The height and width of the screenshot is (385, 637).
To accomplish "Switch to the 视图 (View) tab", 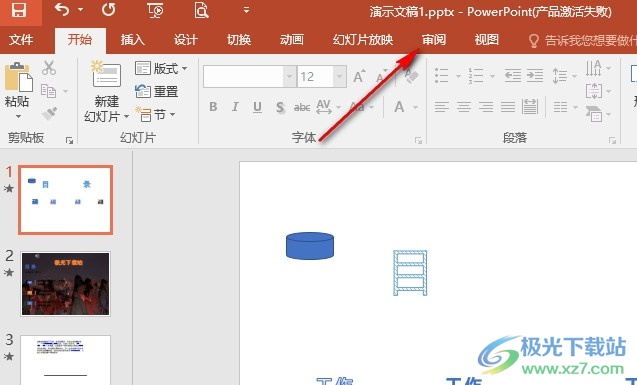I will (x=487, y=40).
